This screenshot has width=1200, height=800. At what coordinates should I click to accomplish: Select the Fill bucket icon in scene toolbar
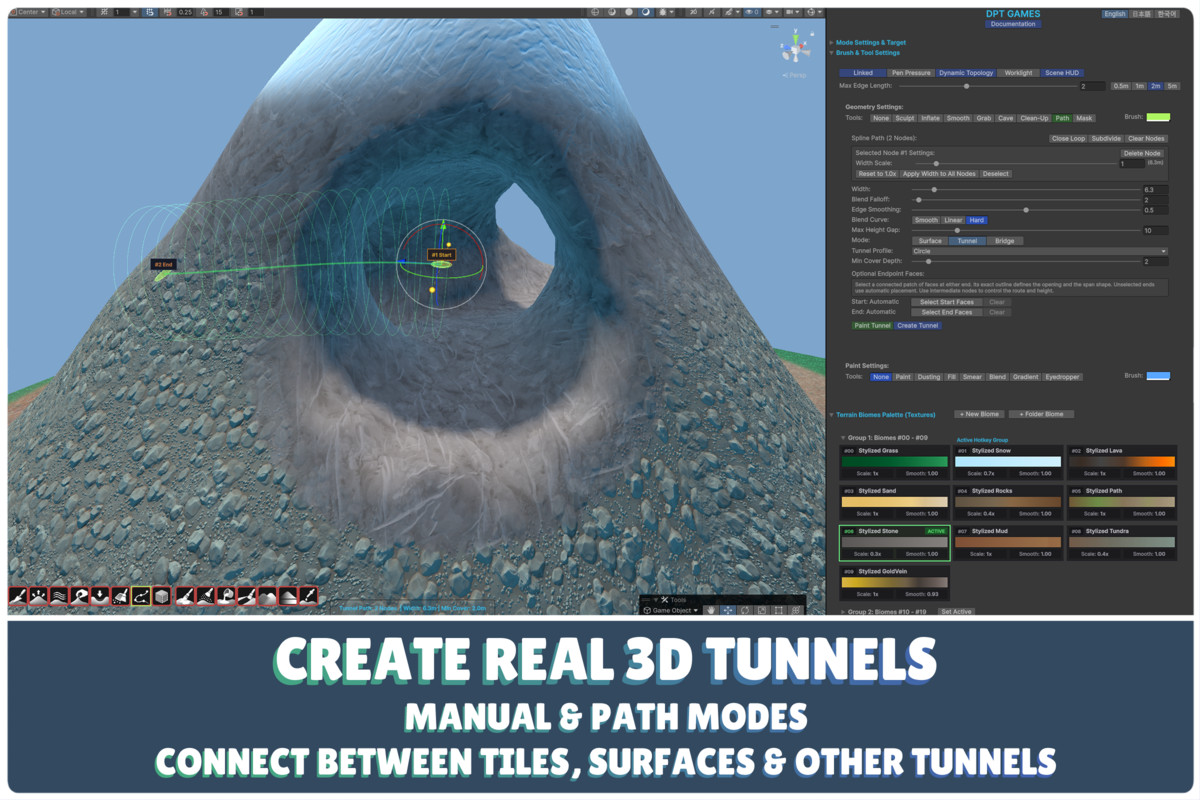[x=227, y=596]
